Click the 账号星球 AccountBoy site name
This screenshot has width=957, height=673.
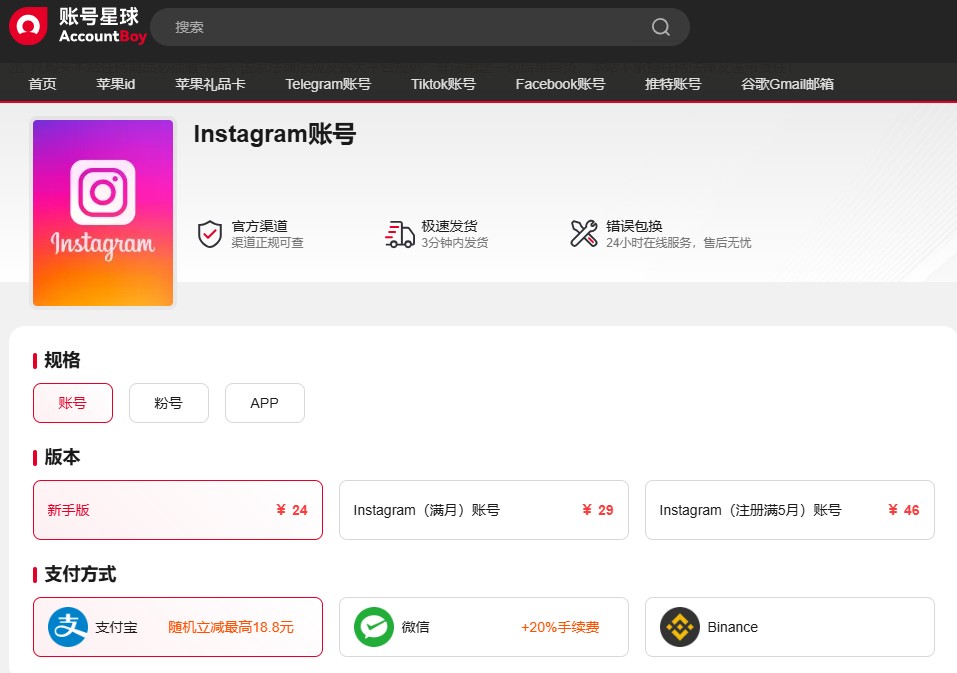point(103,26)
